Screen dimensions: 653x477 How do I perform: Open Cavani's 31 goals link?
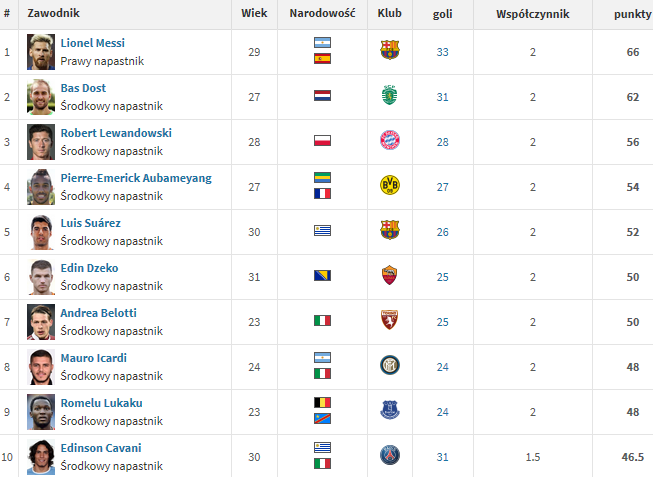pos(442,457)
